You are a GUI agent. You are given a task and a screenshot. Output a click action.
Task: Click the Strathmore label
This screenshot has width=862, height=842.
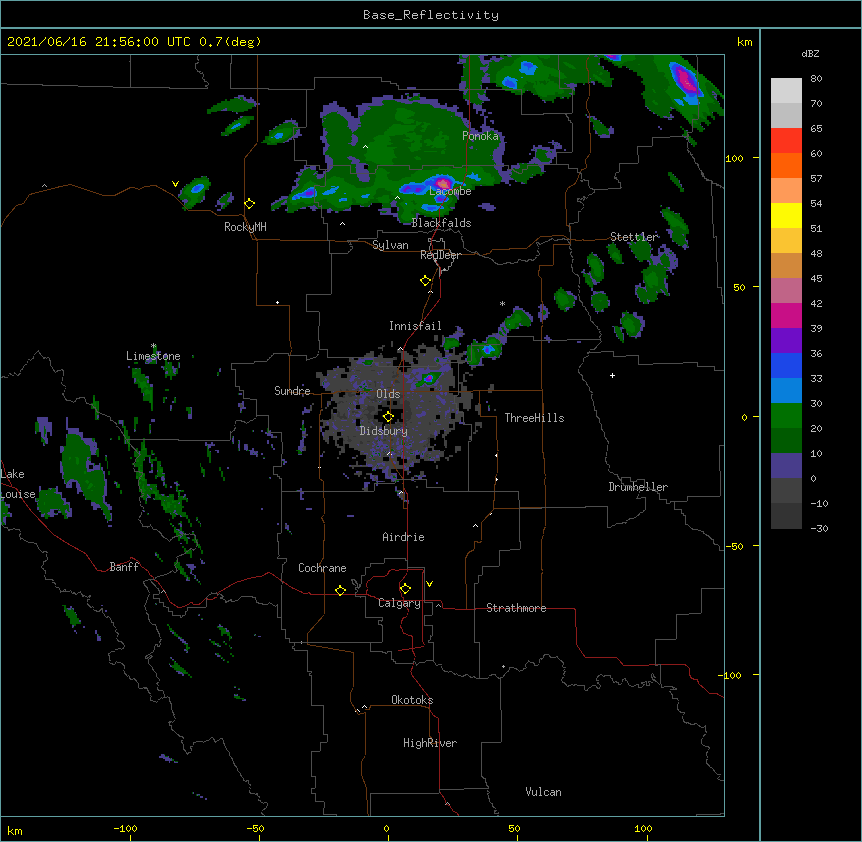pyautogui.click(x=516, y=608)
